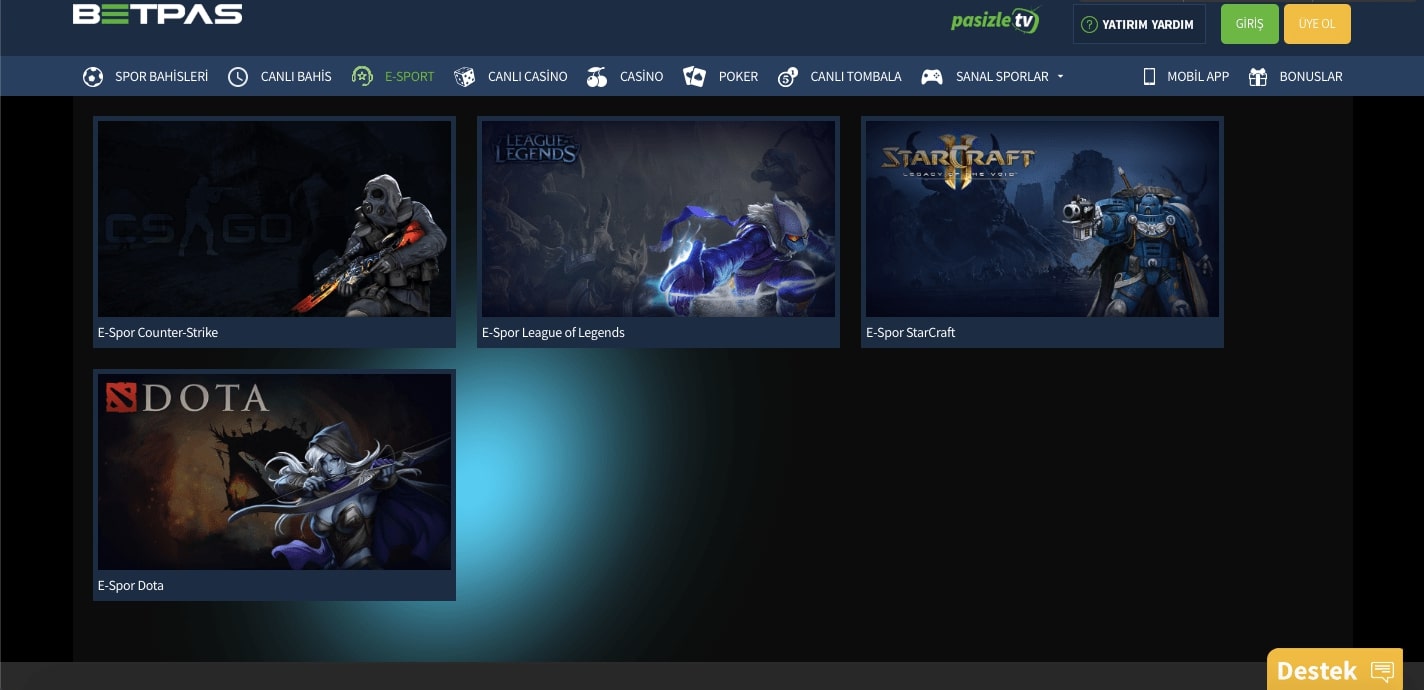Click the E-Spor StarCraft caption
This screenshot has height=690, width=1424.
pyautogui.click(x=911, y=333)
